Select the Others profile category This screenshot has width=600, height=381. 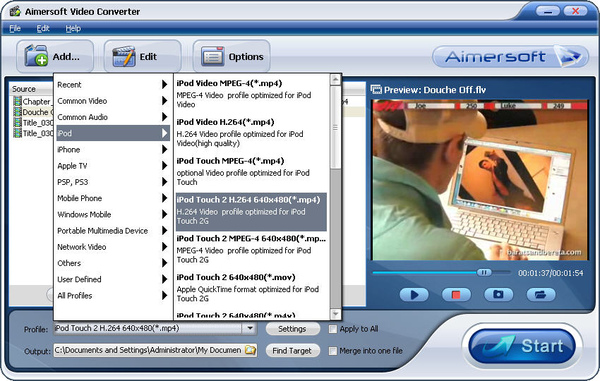click(x=112, y=263)
